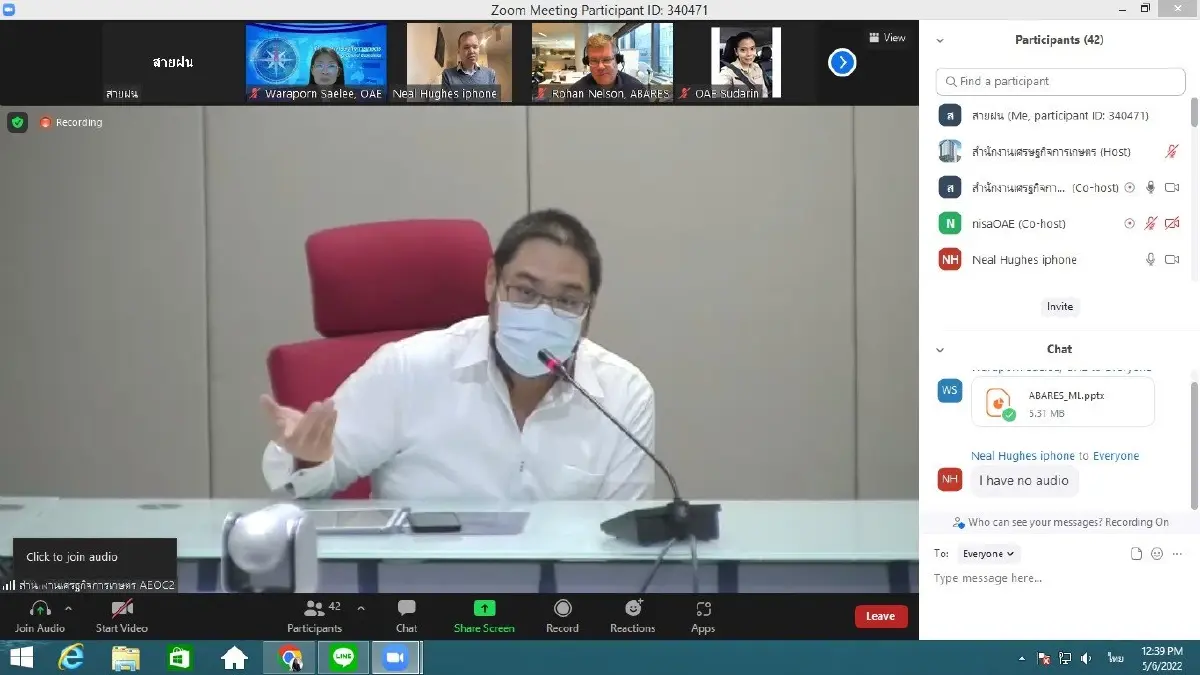Open the Reactions menu

click(632, 616)
